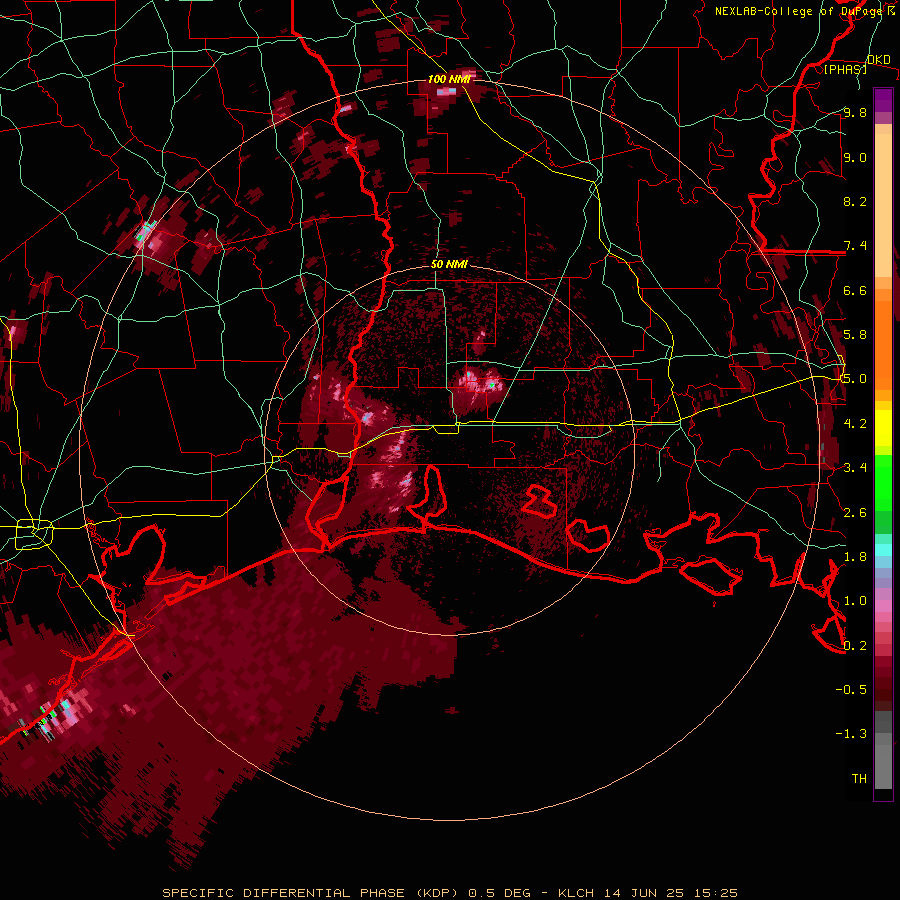
Task: Click the 2.6 scale label
Action: pos(855,513)
